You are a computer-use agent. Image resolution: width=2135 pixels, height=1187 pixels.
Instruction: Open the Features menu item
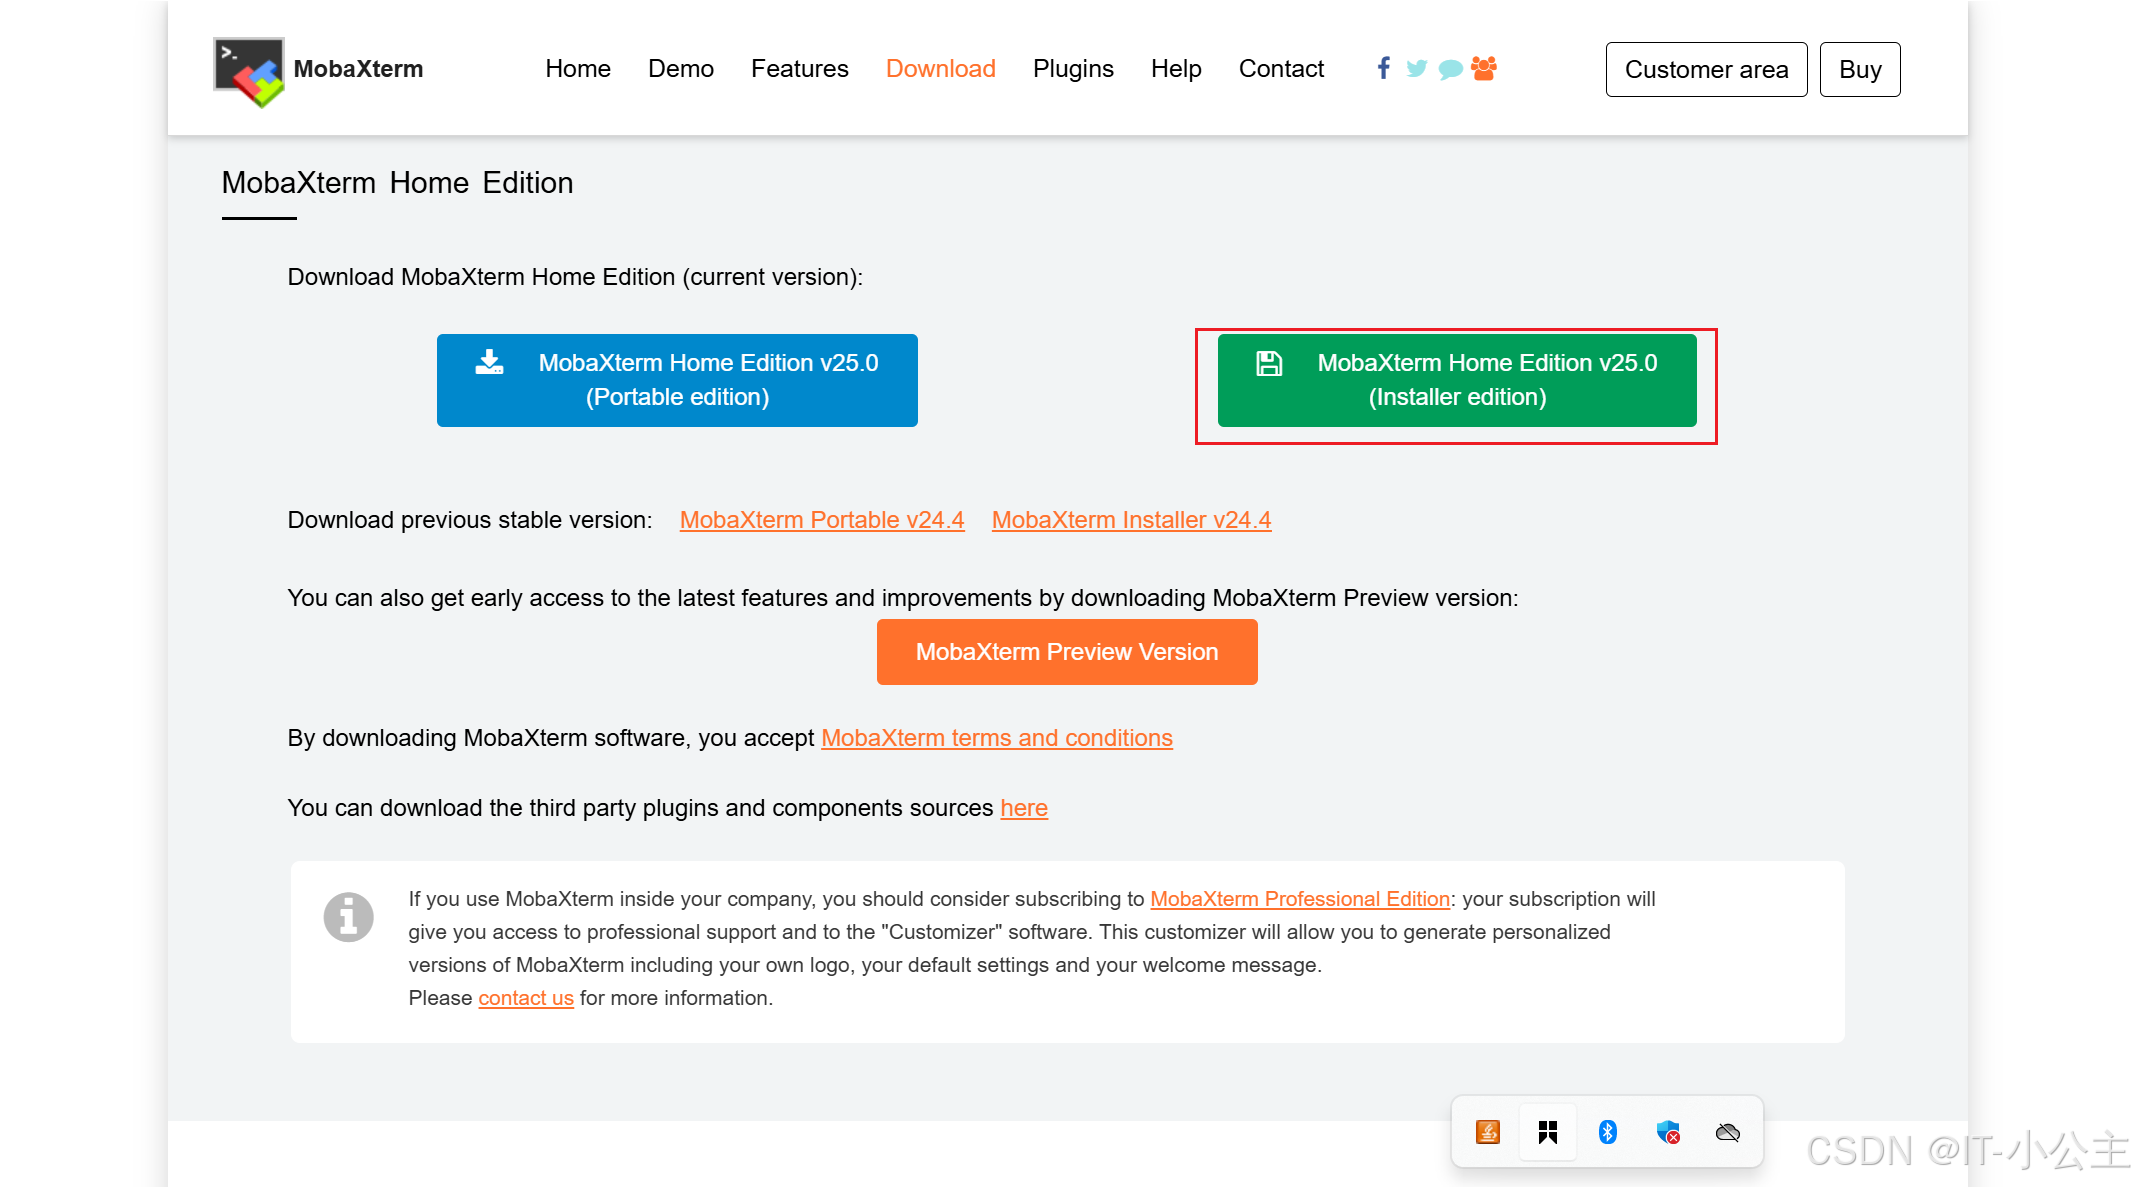tap(799, 69)
